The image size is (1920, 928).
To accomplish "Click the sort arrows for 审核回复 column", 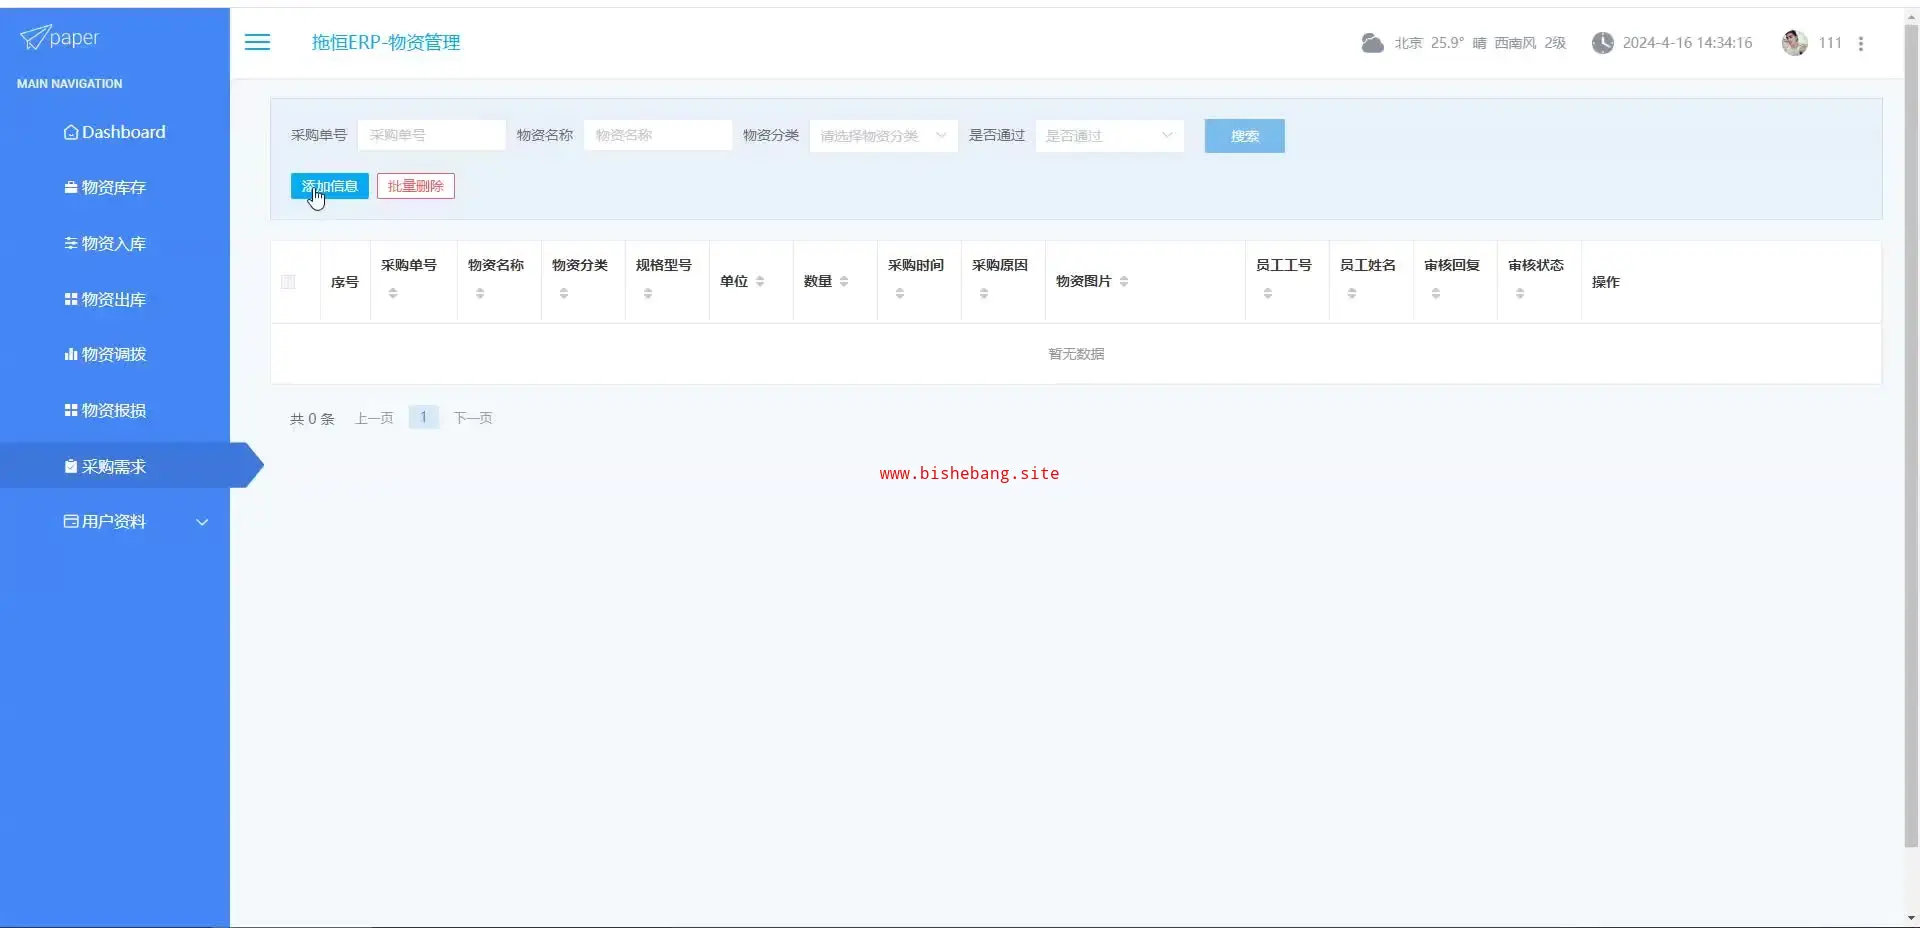I will click(1436, 294).
